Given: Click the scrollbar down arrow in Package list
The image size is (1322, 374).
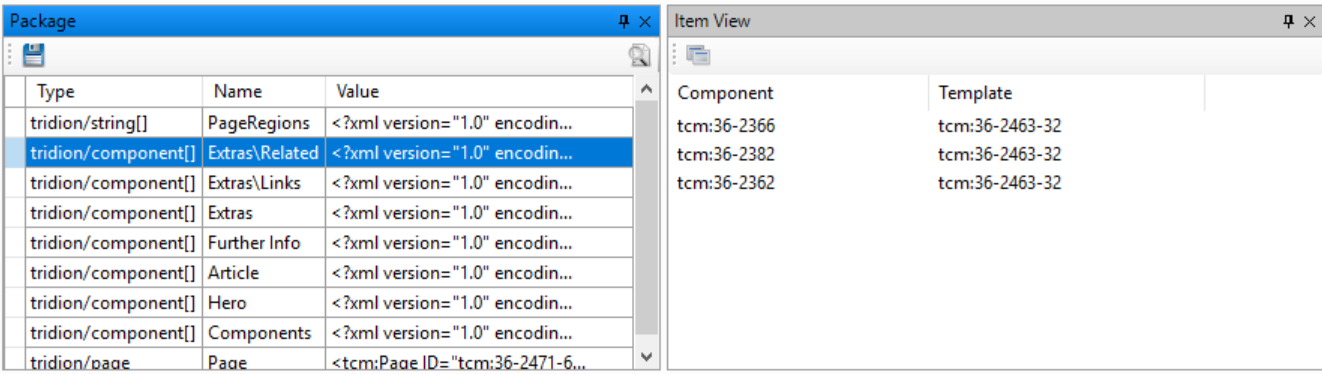Looking at the screenshot, I should 646,356.
